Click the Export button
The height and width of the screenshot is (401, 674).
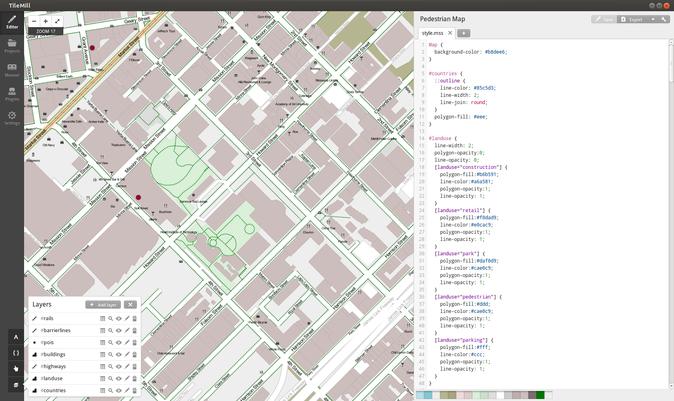tap(632, 19)
